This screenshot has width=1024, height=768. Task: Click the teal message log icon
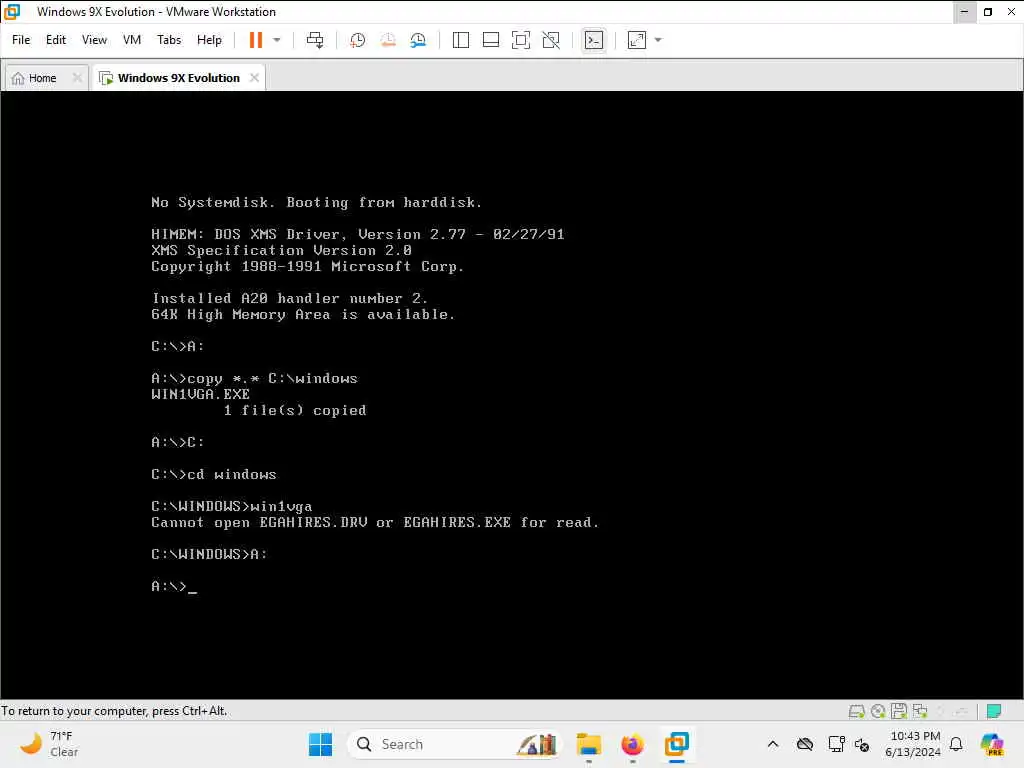(994, 711)
